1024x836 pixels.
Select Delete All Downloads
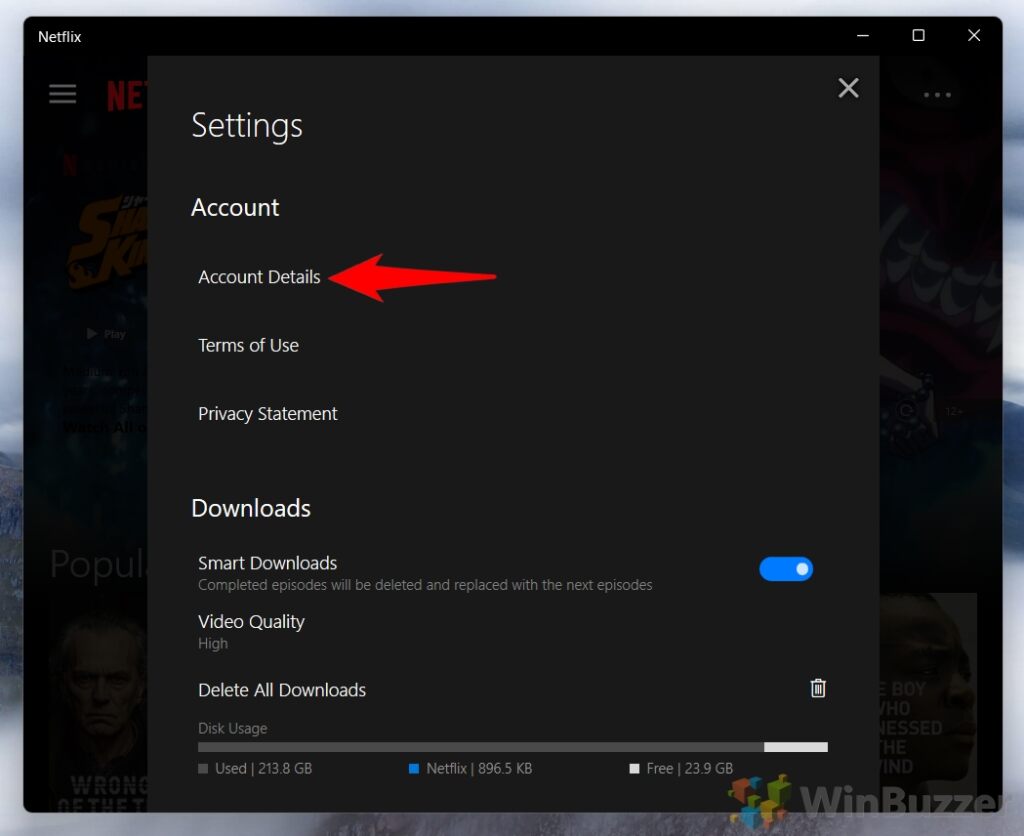[x=282, y=690]
